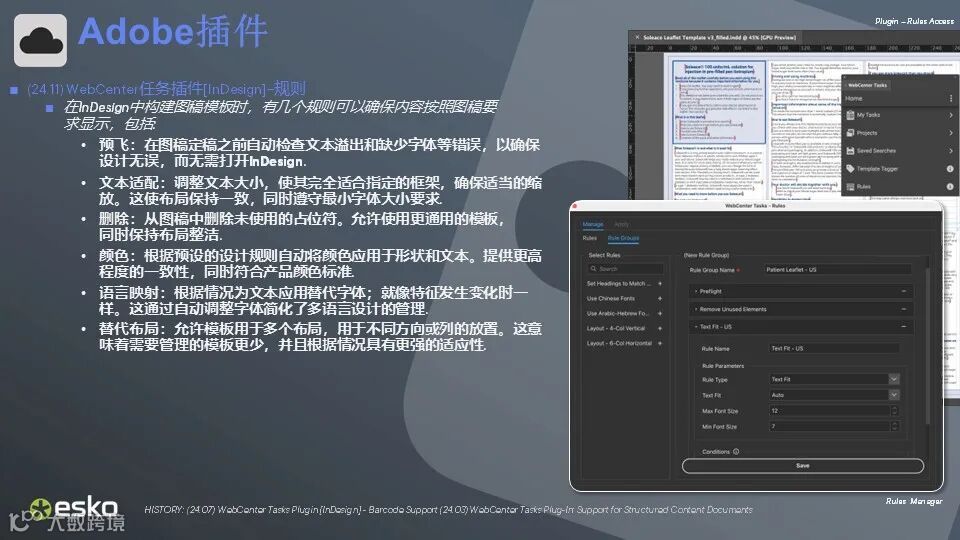Select 'Use Arabic-Hebrew Fo...' rule row
Screen dimensions: 960x540
[624, 313]
